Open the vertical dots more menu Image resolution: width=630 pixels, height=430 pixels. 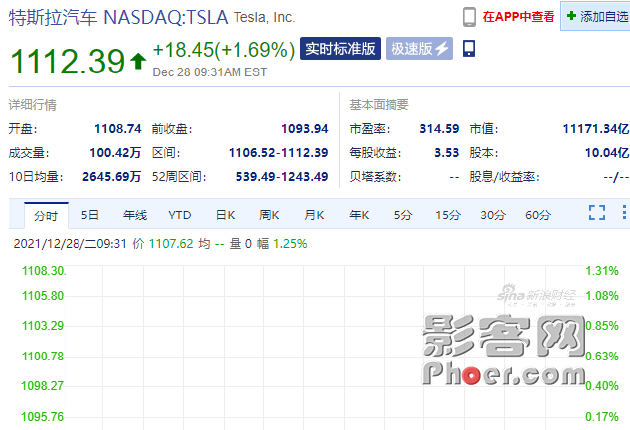624,212
